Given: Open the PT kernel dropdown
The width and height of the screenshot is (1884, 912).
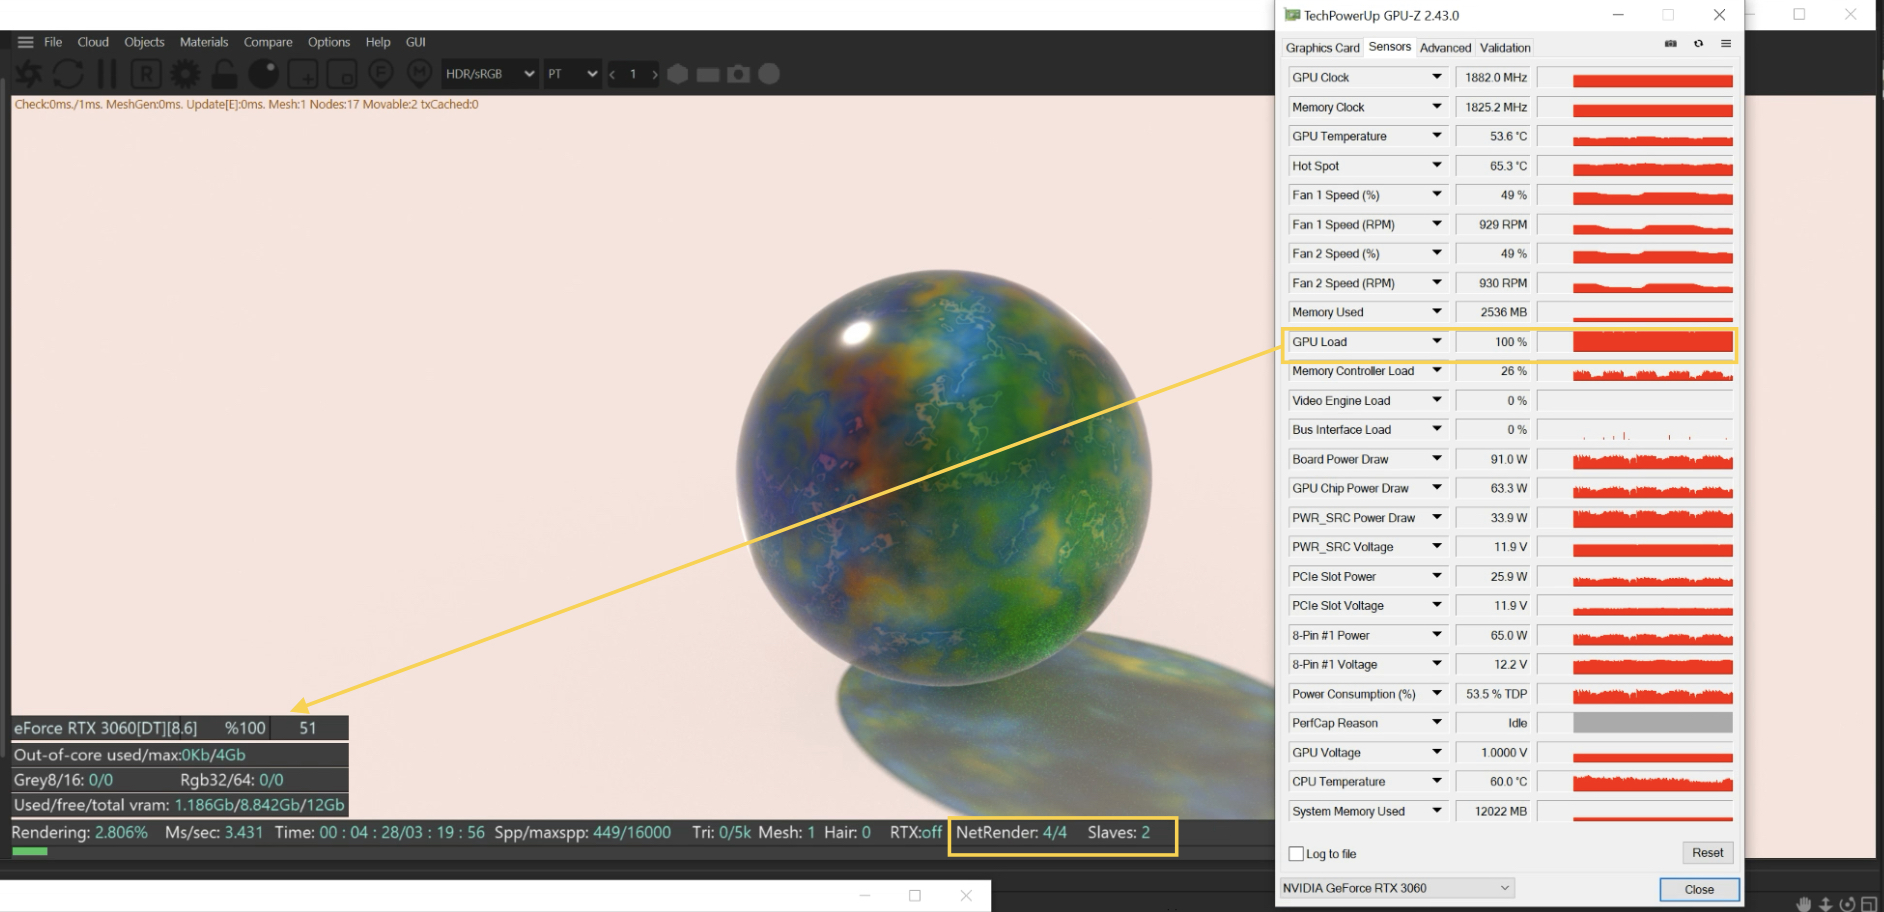Looking at the screenshot, I should click(x=572, y=74).
